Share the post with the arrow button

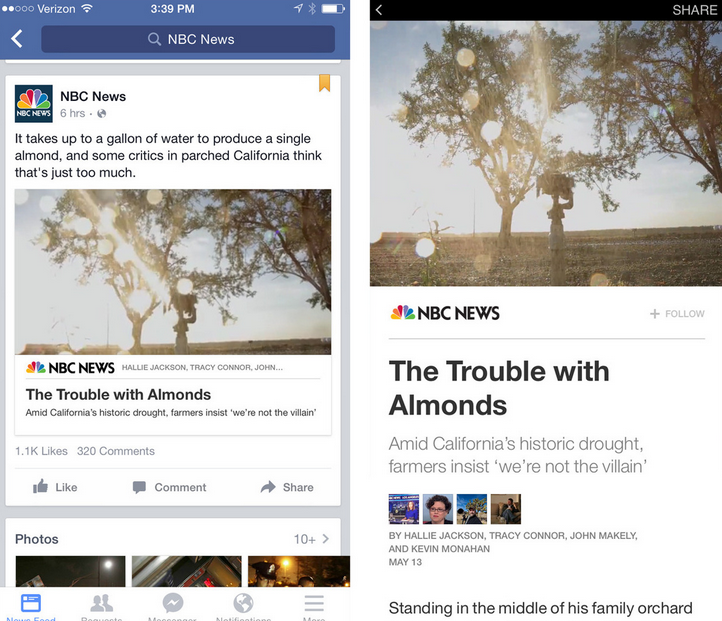287,487
